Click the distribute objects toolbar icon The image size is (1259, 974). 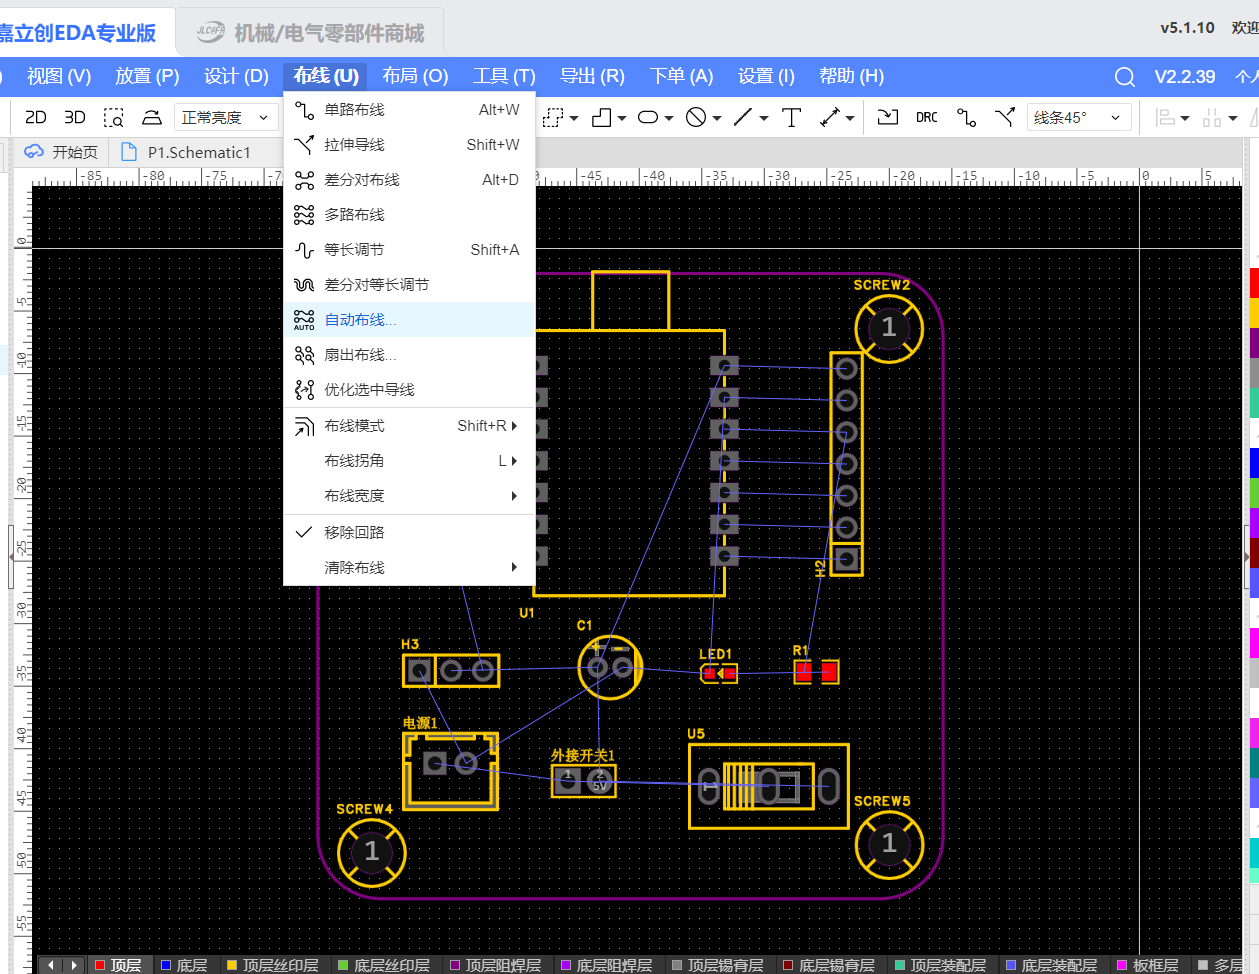(1212, 117)
